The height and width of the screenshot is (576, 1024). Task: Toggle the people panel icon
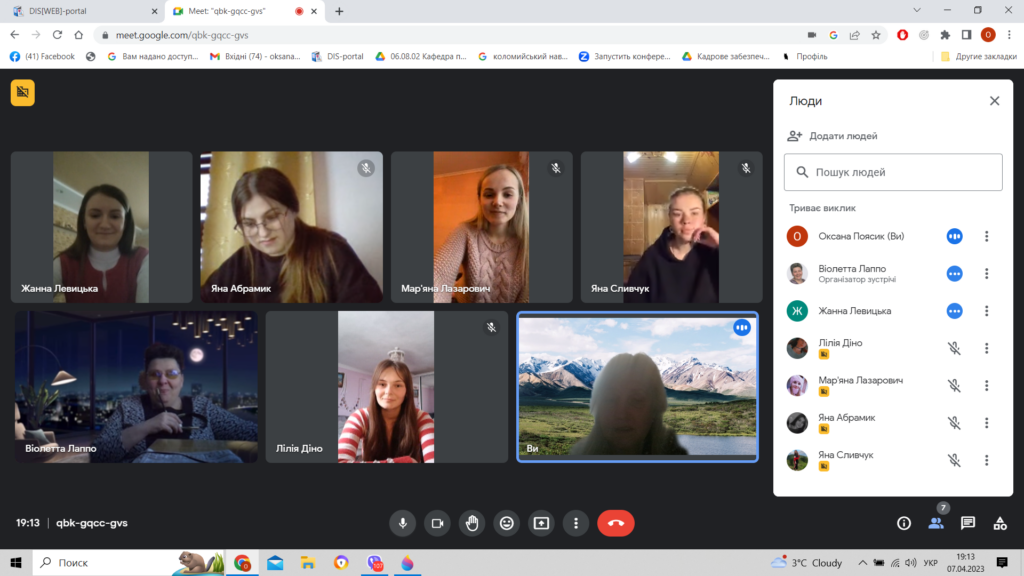point(936,523)
